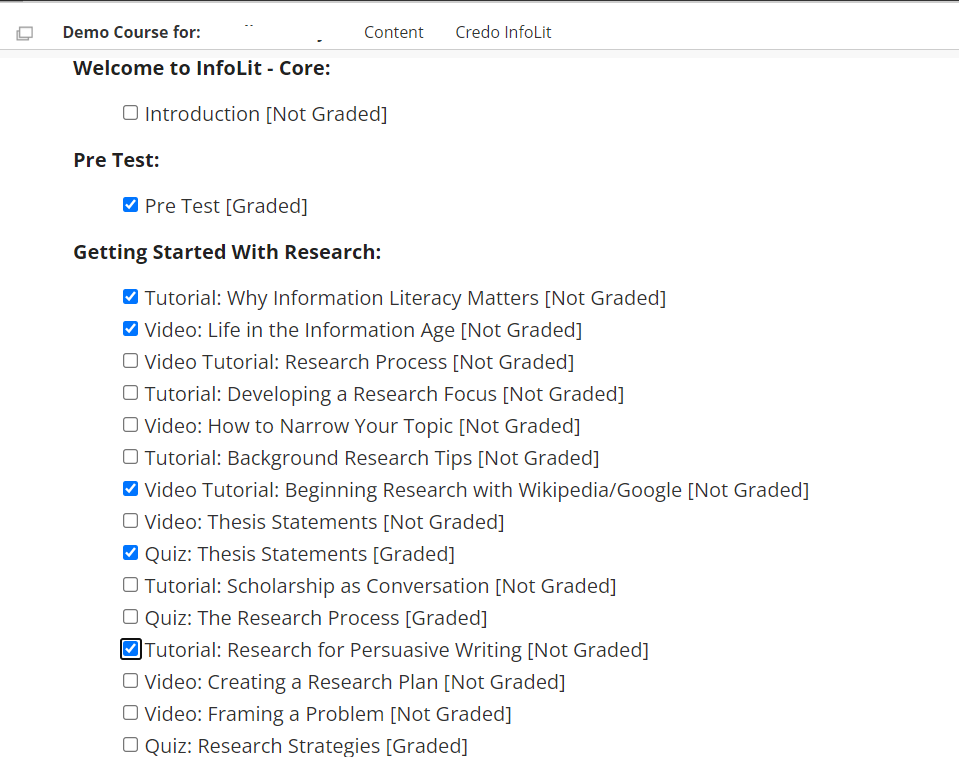Check Tutorial: Developing a Research Focus
Viewport: 959px width, 757px height.
(x=130, y=392)
